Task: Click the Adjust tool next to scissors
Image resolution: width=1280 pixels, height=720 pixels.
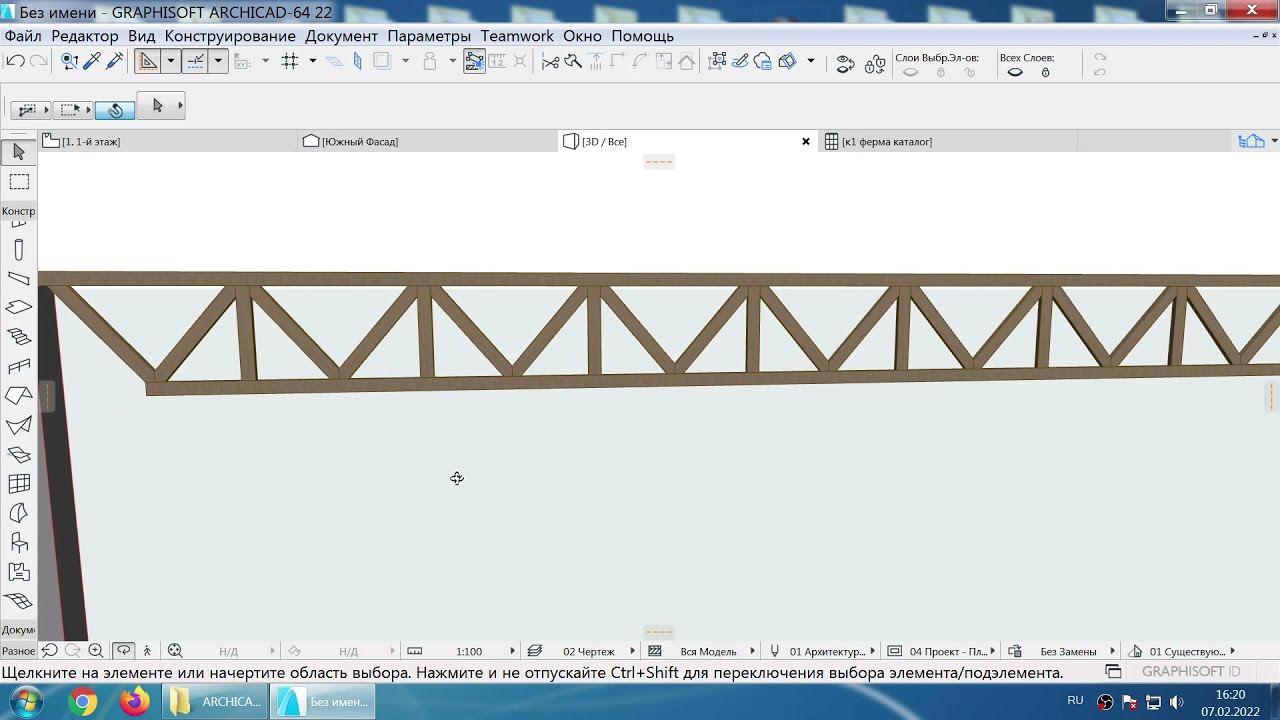Action: click(573, 61)
